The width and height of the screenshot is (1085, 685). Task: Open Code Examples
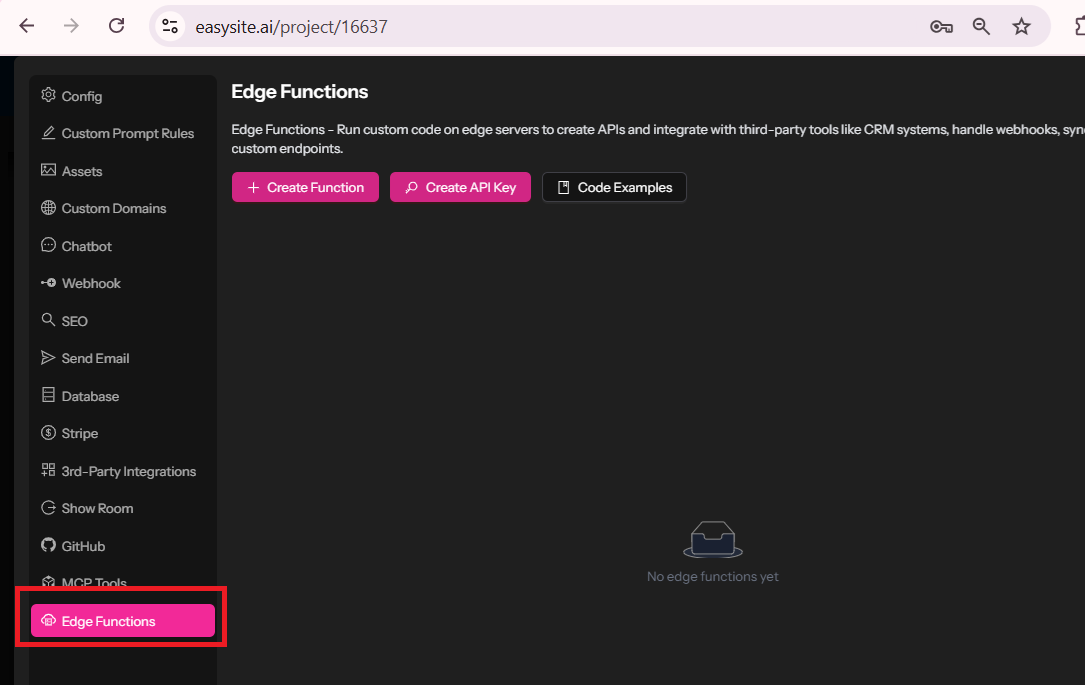tap(614, 187)
